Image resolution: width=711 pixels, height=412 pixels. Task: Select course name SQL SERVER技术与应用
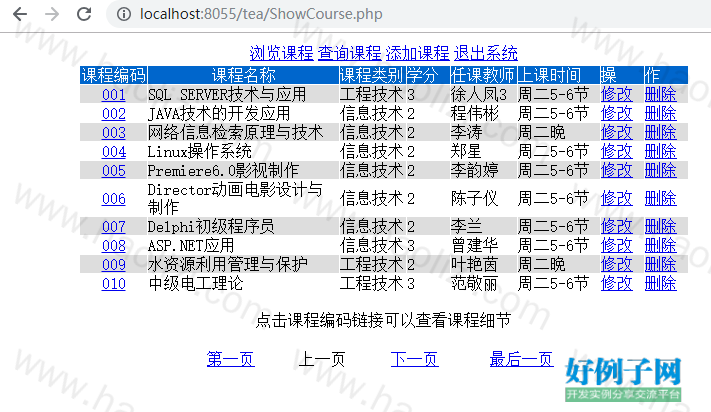click(x=227, y=95)
